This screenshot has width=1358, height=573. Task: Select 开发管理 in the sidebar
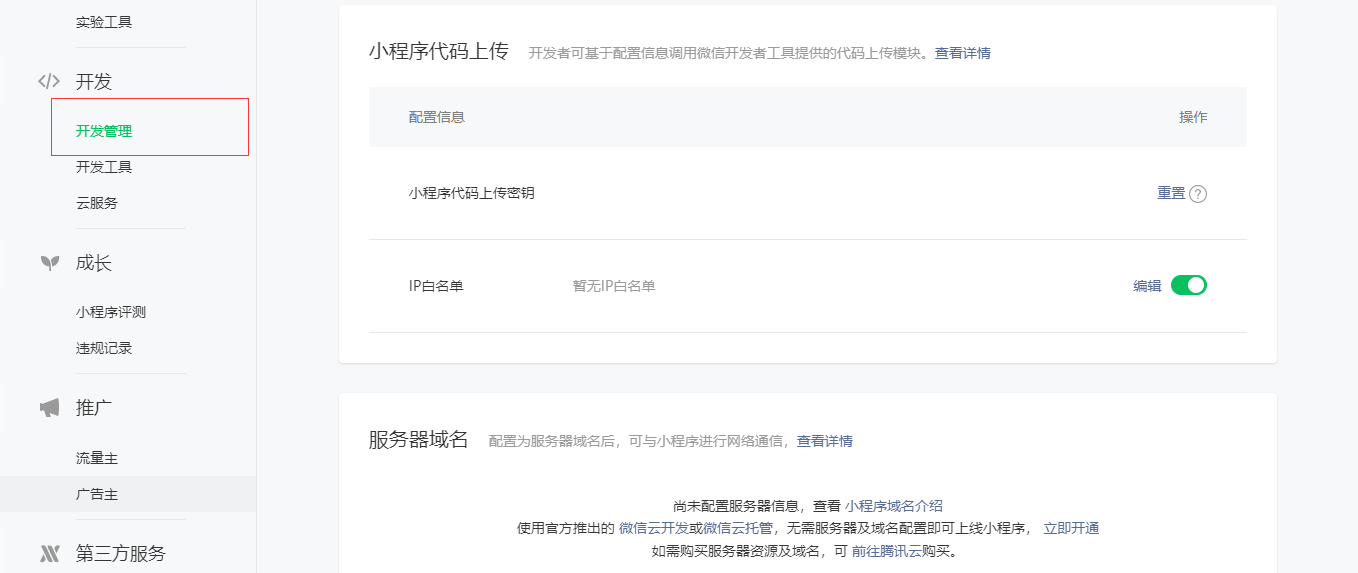104,130
